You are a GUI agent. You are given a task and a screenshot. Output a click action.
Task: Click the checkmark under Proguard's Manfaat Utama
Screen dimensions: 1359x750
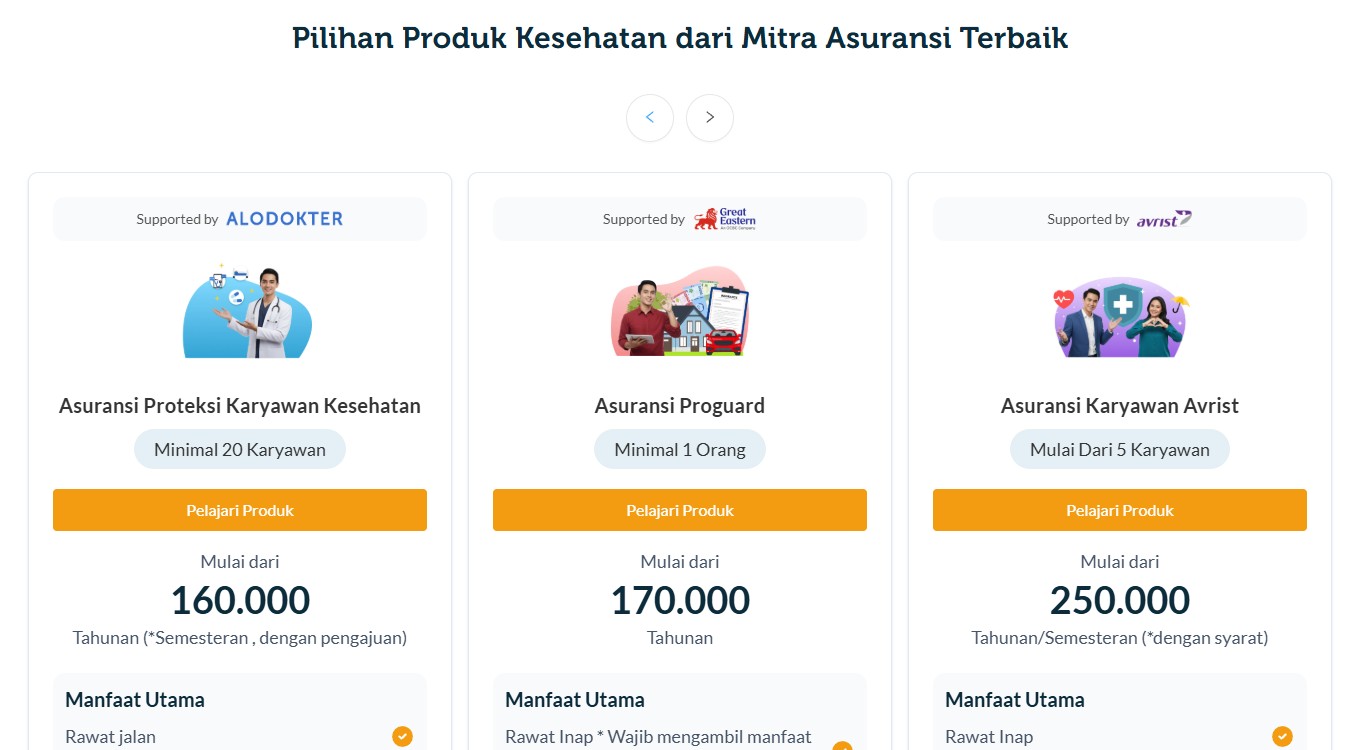coord(842,746)
